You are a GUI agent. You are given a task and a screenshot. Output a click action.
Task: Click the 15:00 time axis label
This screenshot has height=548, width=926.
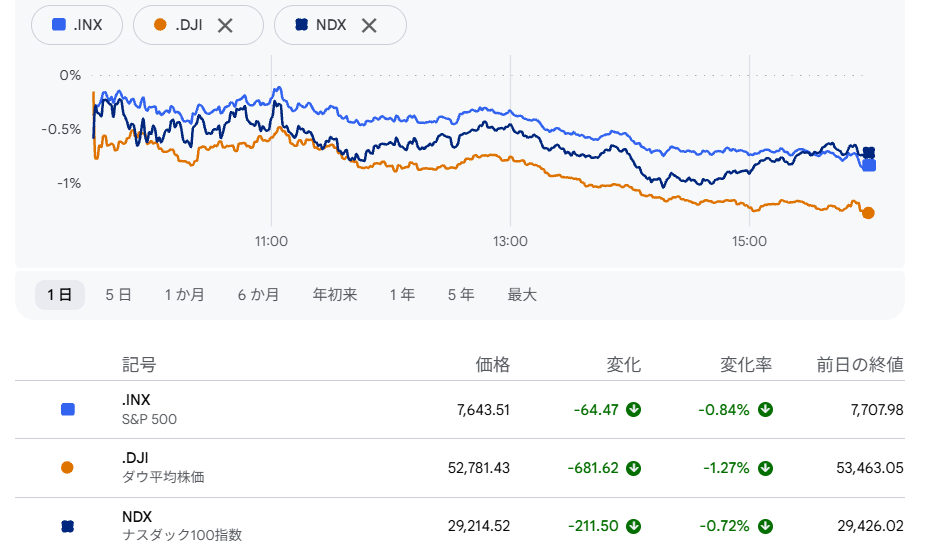point(749,242)
